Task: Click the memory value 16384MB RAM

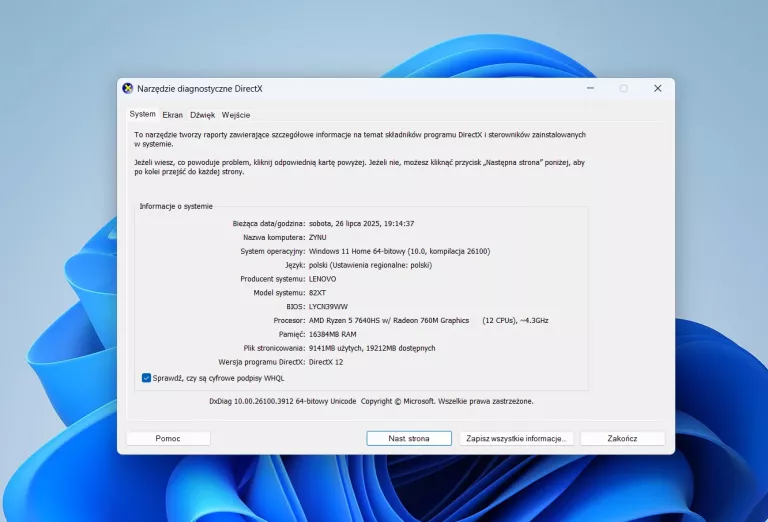Action: tap(333, 334)
